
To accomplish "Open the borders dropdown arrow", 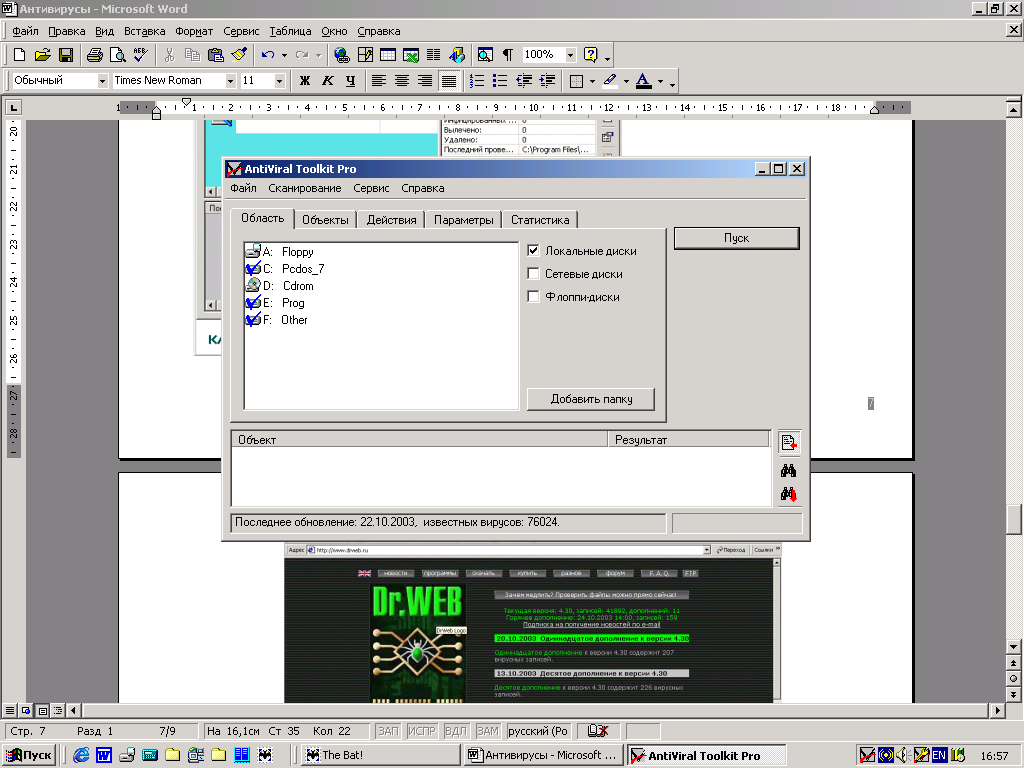I will 592,81.
